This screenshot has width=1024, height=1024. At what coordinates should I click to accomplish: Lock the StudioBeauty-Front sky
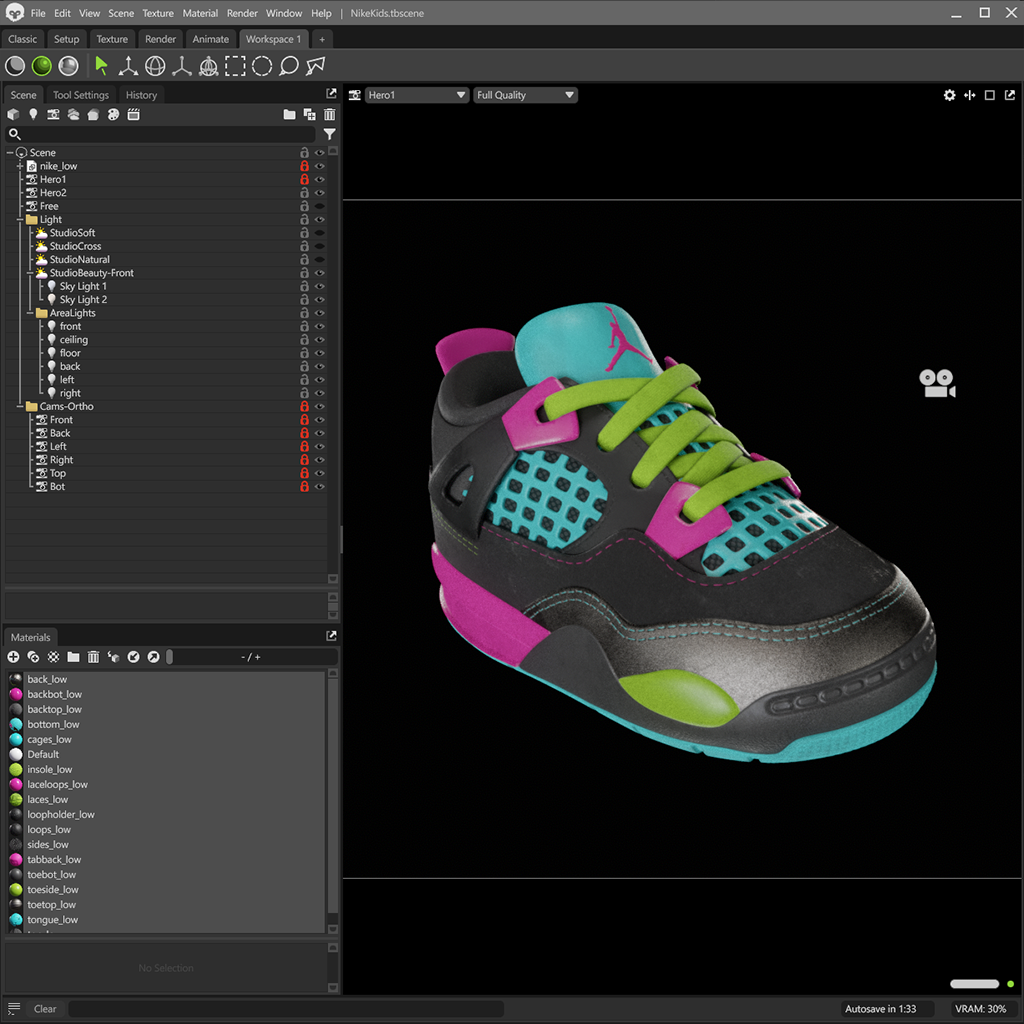(304, 273)
